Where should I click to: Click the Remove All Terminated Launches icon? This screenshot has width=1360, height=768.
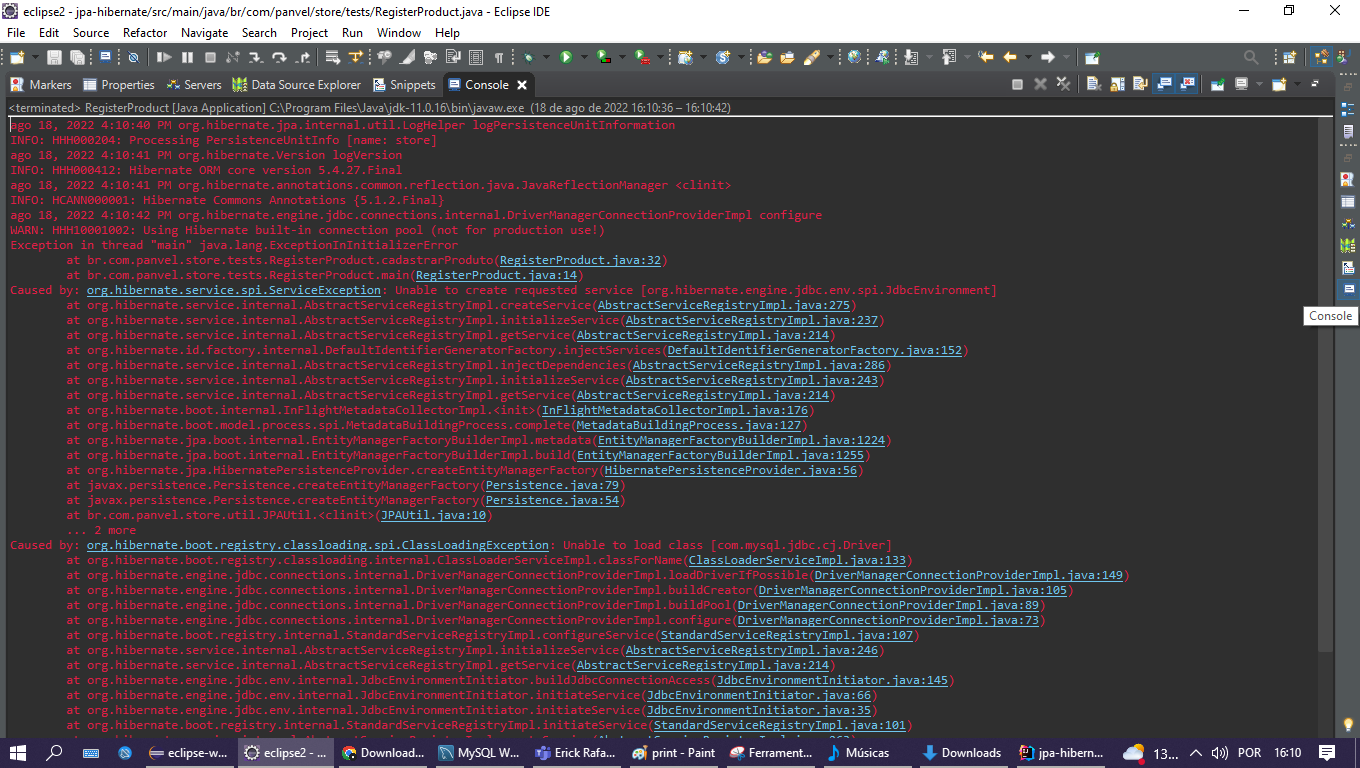coord(1063,84)
